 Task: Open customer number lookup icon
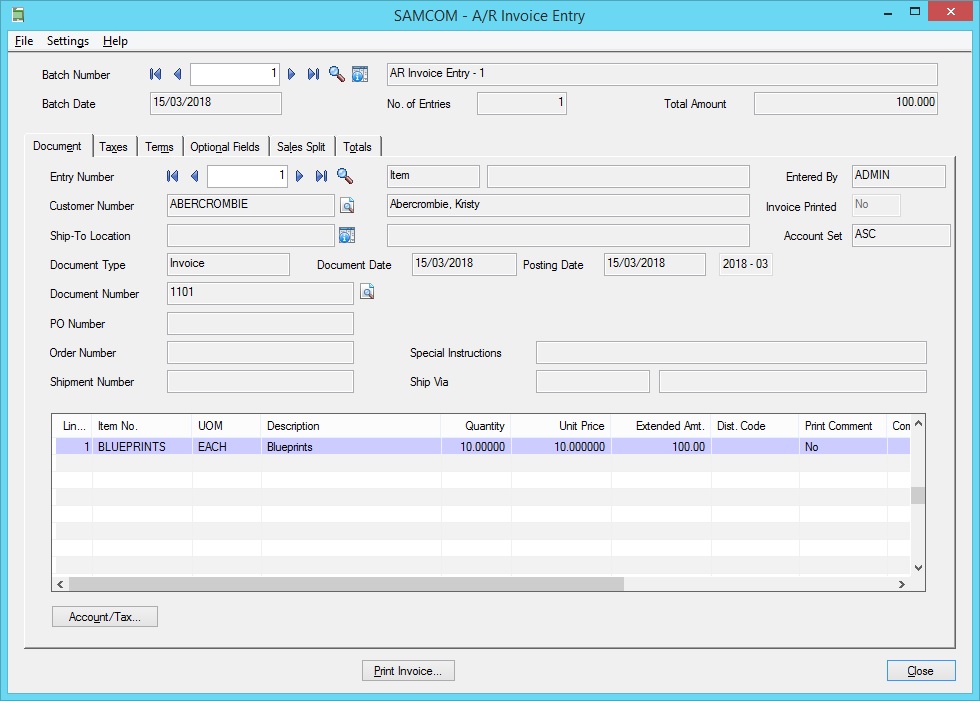(x=347, y=205)
